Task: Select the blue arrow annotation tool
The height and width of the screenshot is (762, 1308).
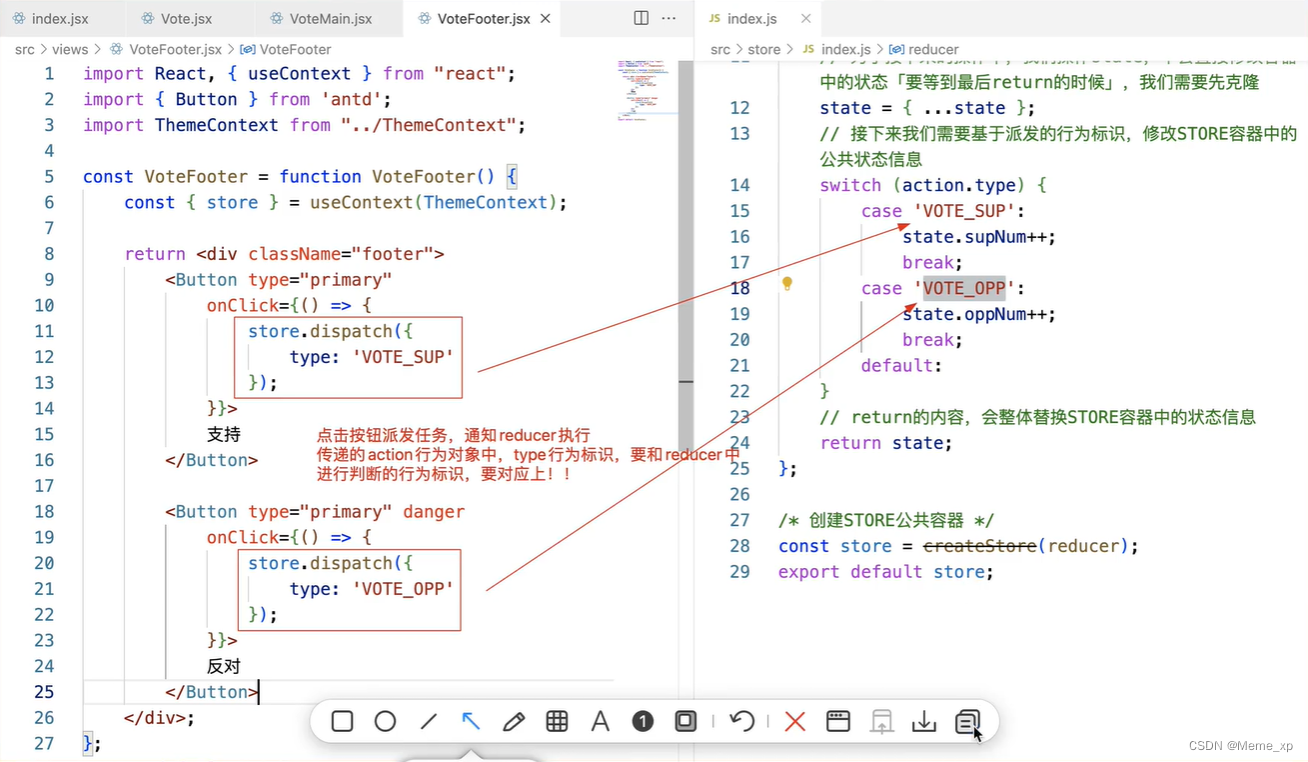Action: click(x=471, y=721)
